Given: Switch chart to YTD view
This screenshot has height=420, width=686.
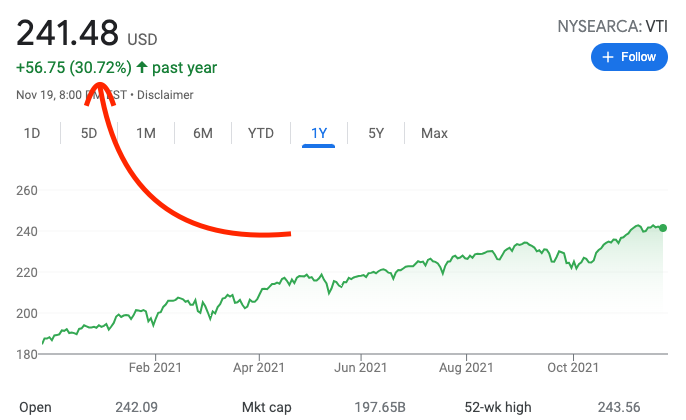Looking at the screenshot, I should pos(261,133).
